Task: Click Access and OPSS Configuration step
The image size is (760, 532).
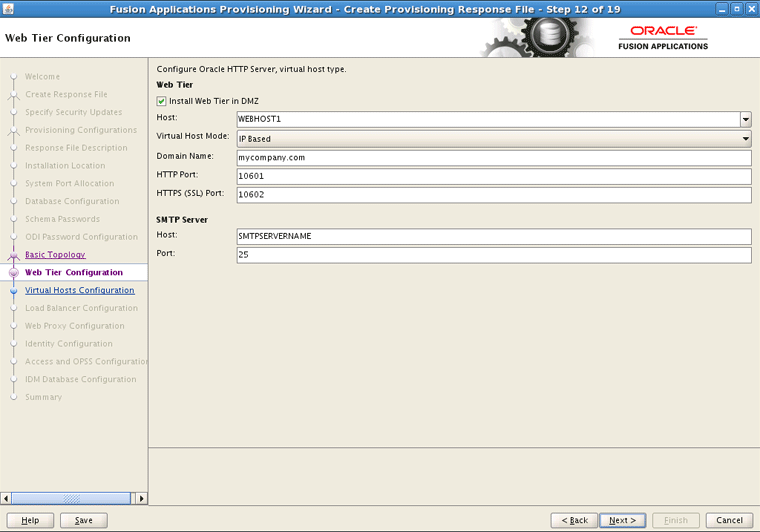Action: tap(86, 361)
